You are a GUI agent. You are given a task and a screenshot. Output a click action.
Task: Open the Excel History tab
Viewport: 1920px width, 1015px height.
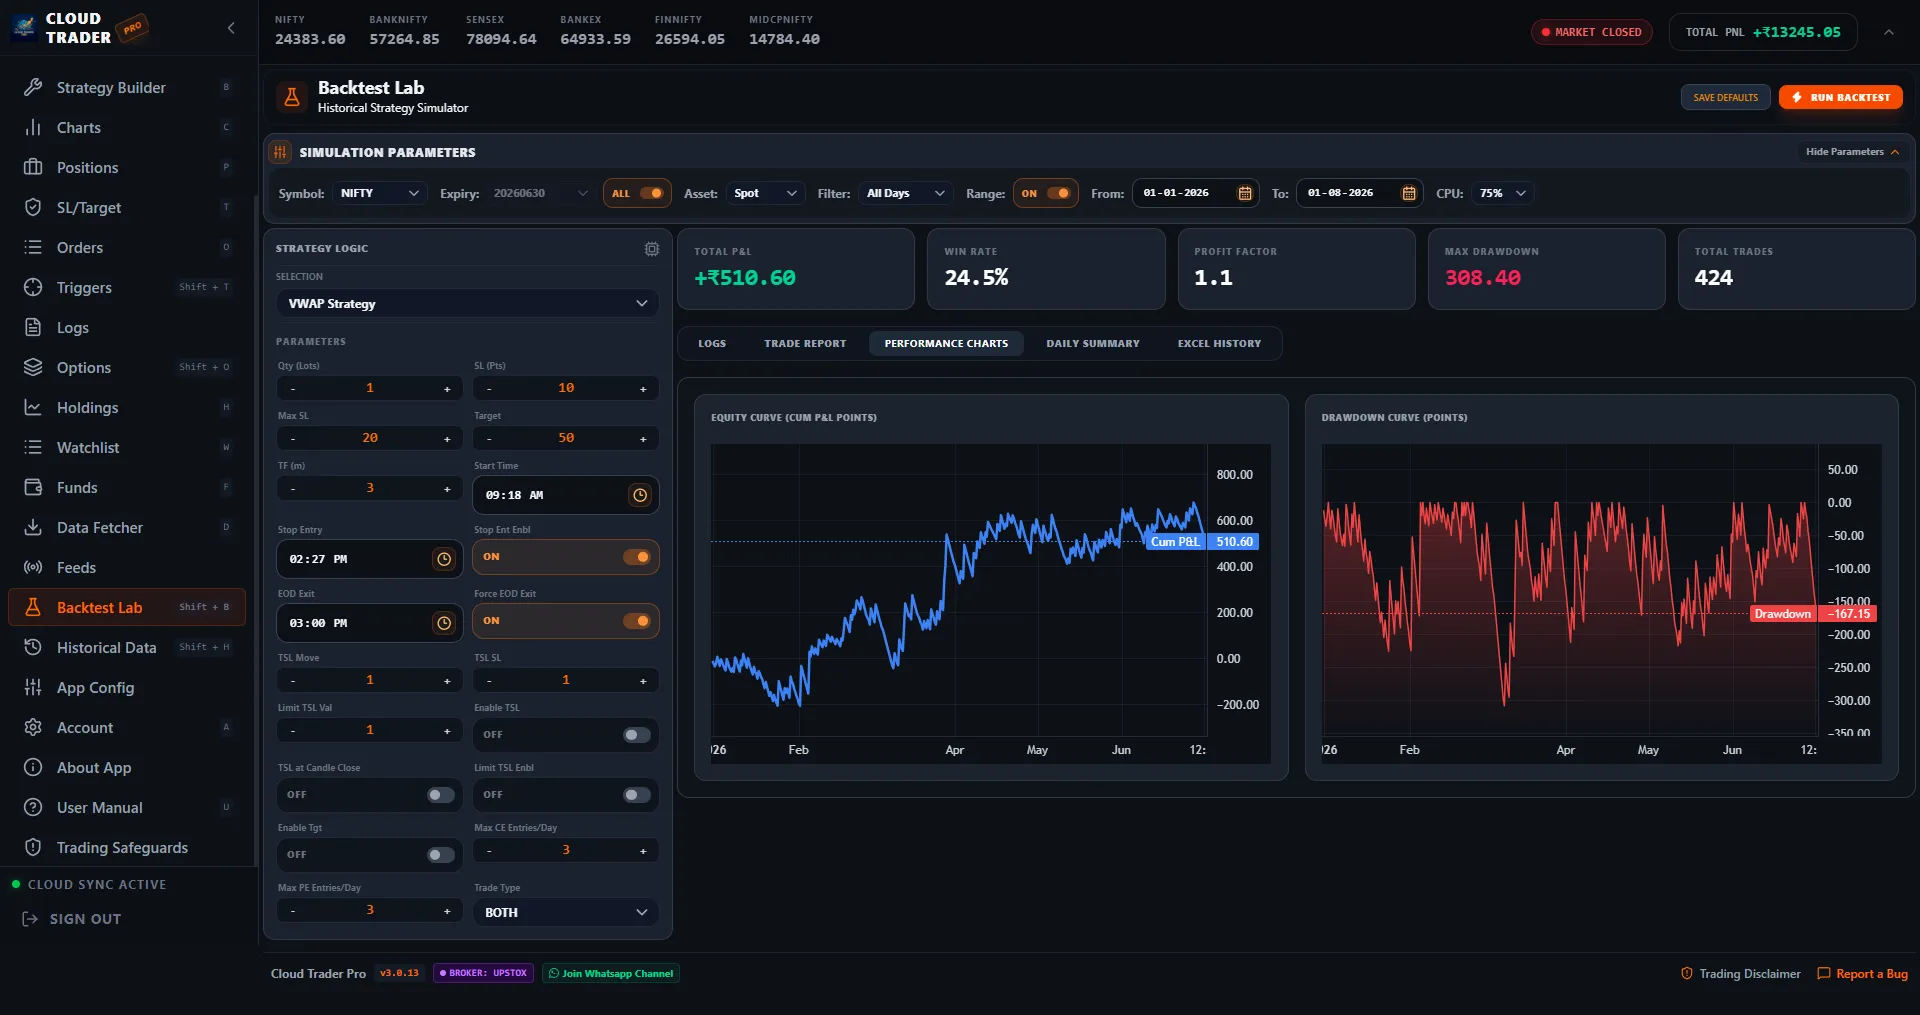coord(1219,343)
